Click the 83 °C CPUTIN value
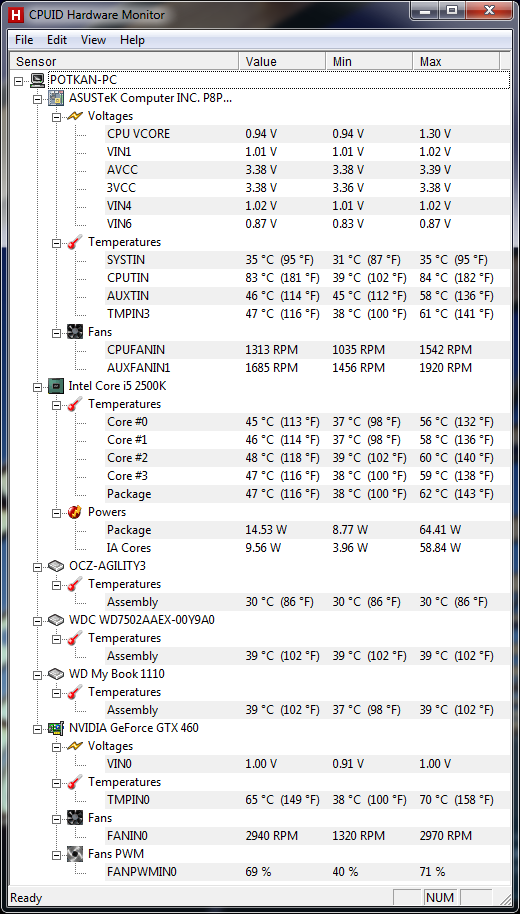This screenshot has height=914, width=520. [282, 277]
